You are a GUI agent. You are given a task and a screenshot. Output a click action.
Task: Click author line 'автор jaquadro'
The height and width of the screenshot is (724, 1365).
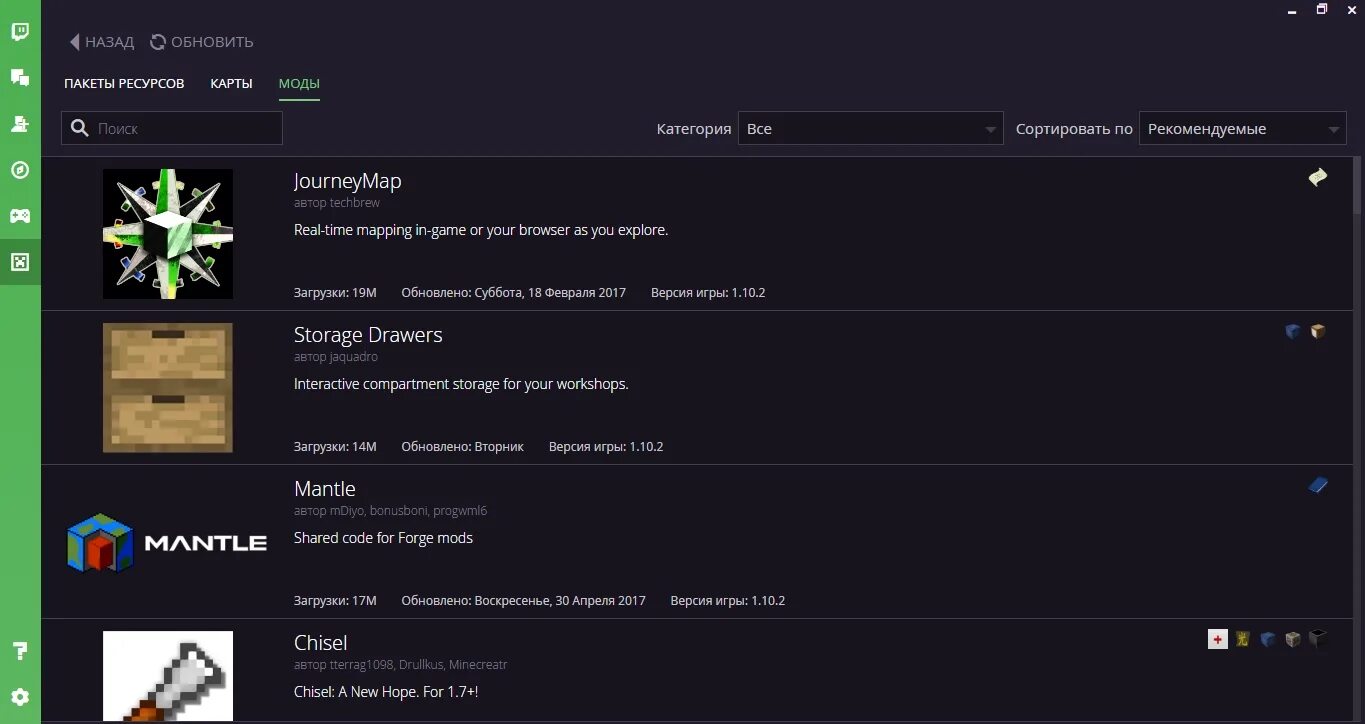[x=336, y=357]
